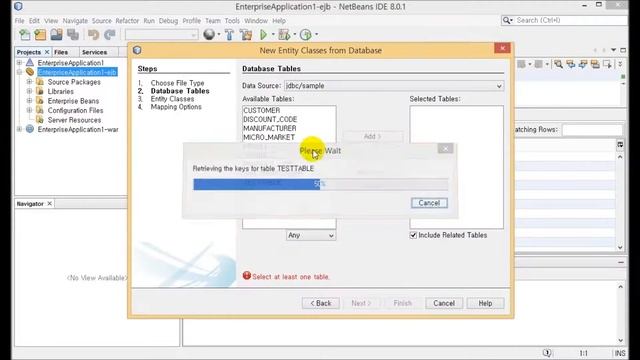The width and height of the screenshot is (640, 360).
Task: Click the Debug Project icon
Action: tap(284, 35)
